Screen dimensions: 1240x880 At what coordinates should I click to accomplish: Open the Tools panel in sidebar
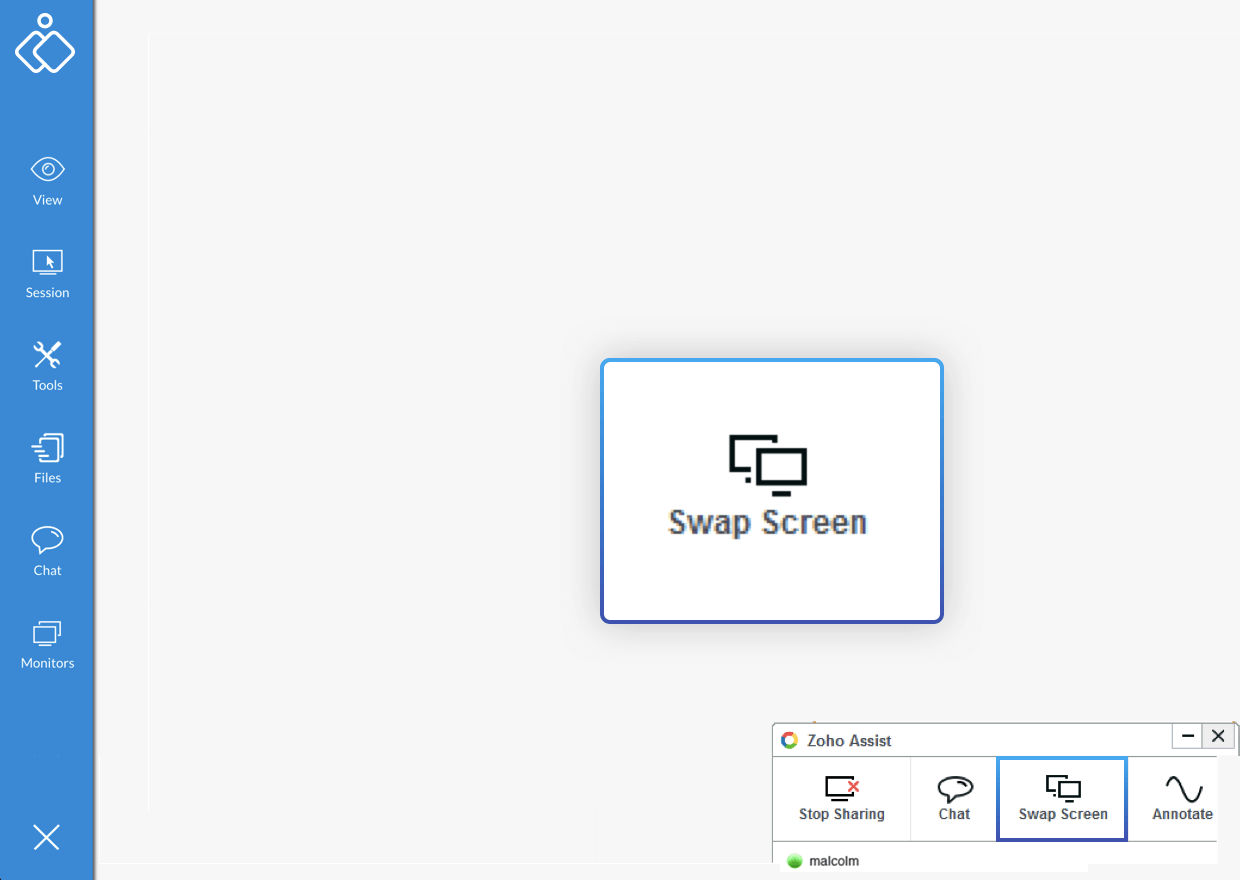[47, 366]
